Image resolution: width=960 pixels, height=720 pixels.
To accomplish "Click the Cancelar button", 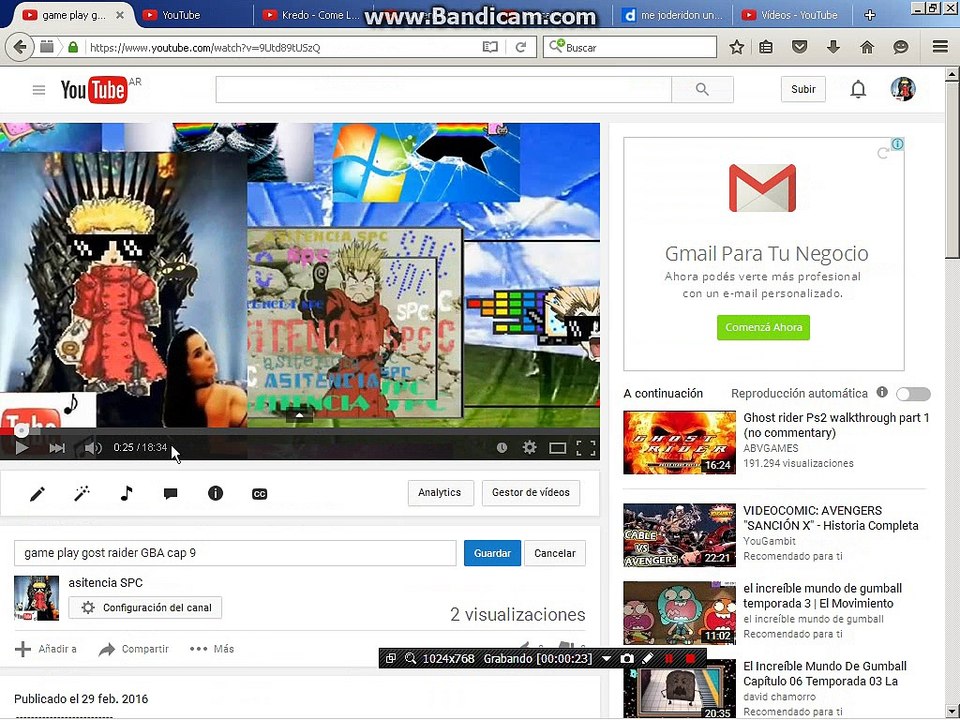I will tap(555, 553).
